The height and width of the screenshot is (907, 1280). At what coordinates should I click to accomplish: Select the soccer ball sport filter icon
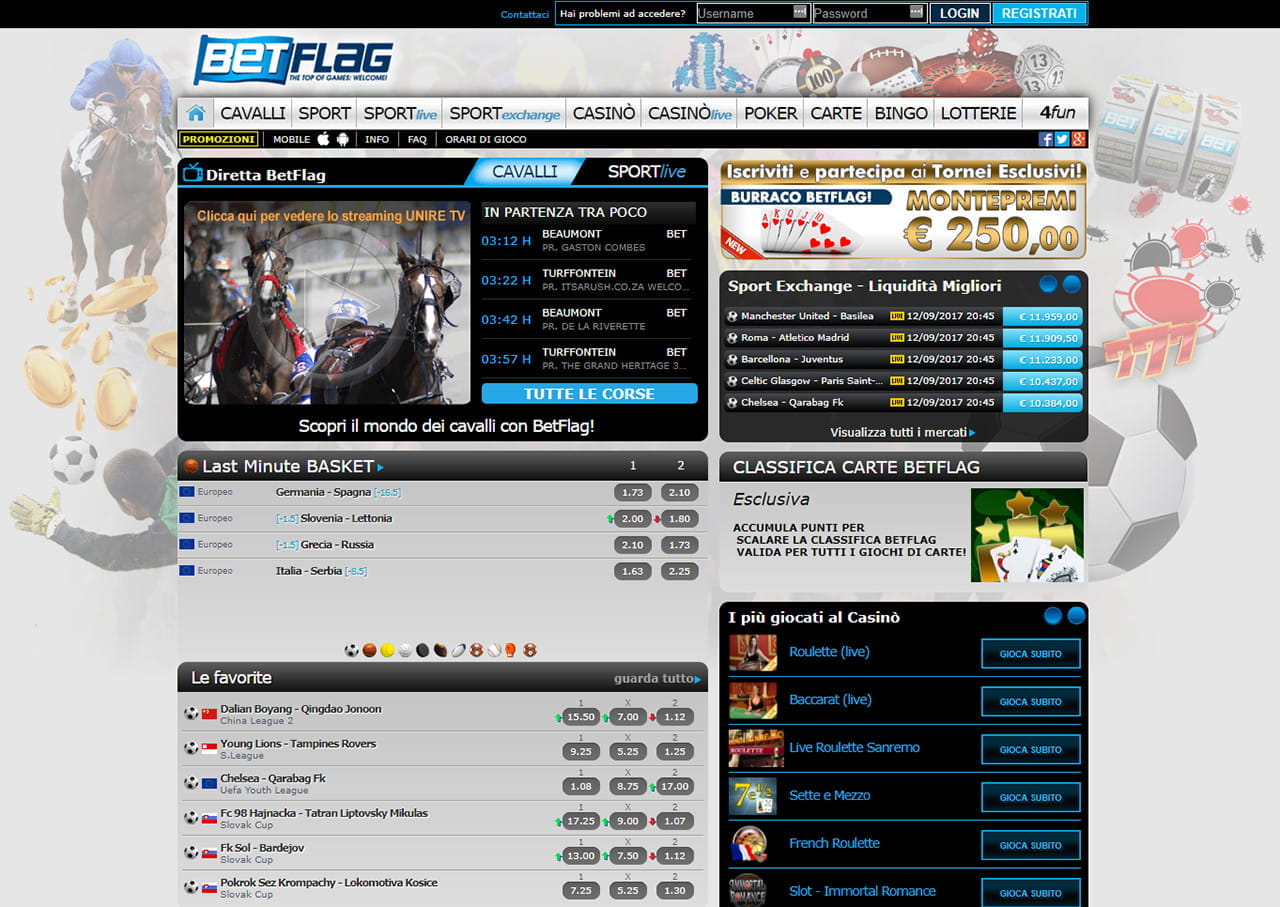pos(349,648)
